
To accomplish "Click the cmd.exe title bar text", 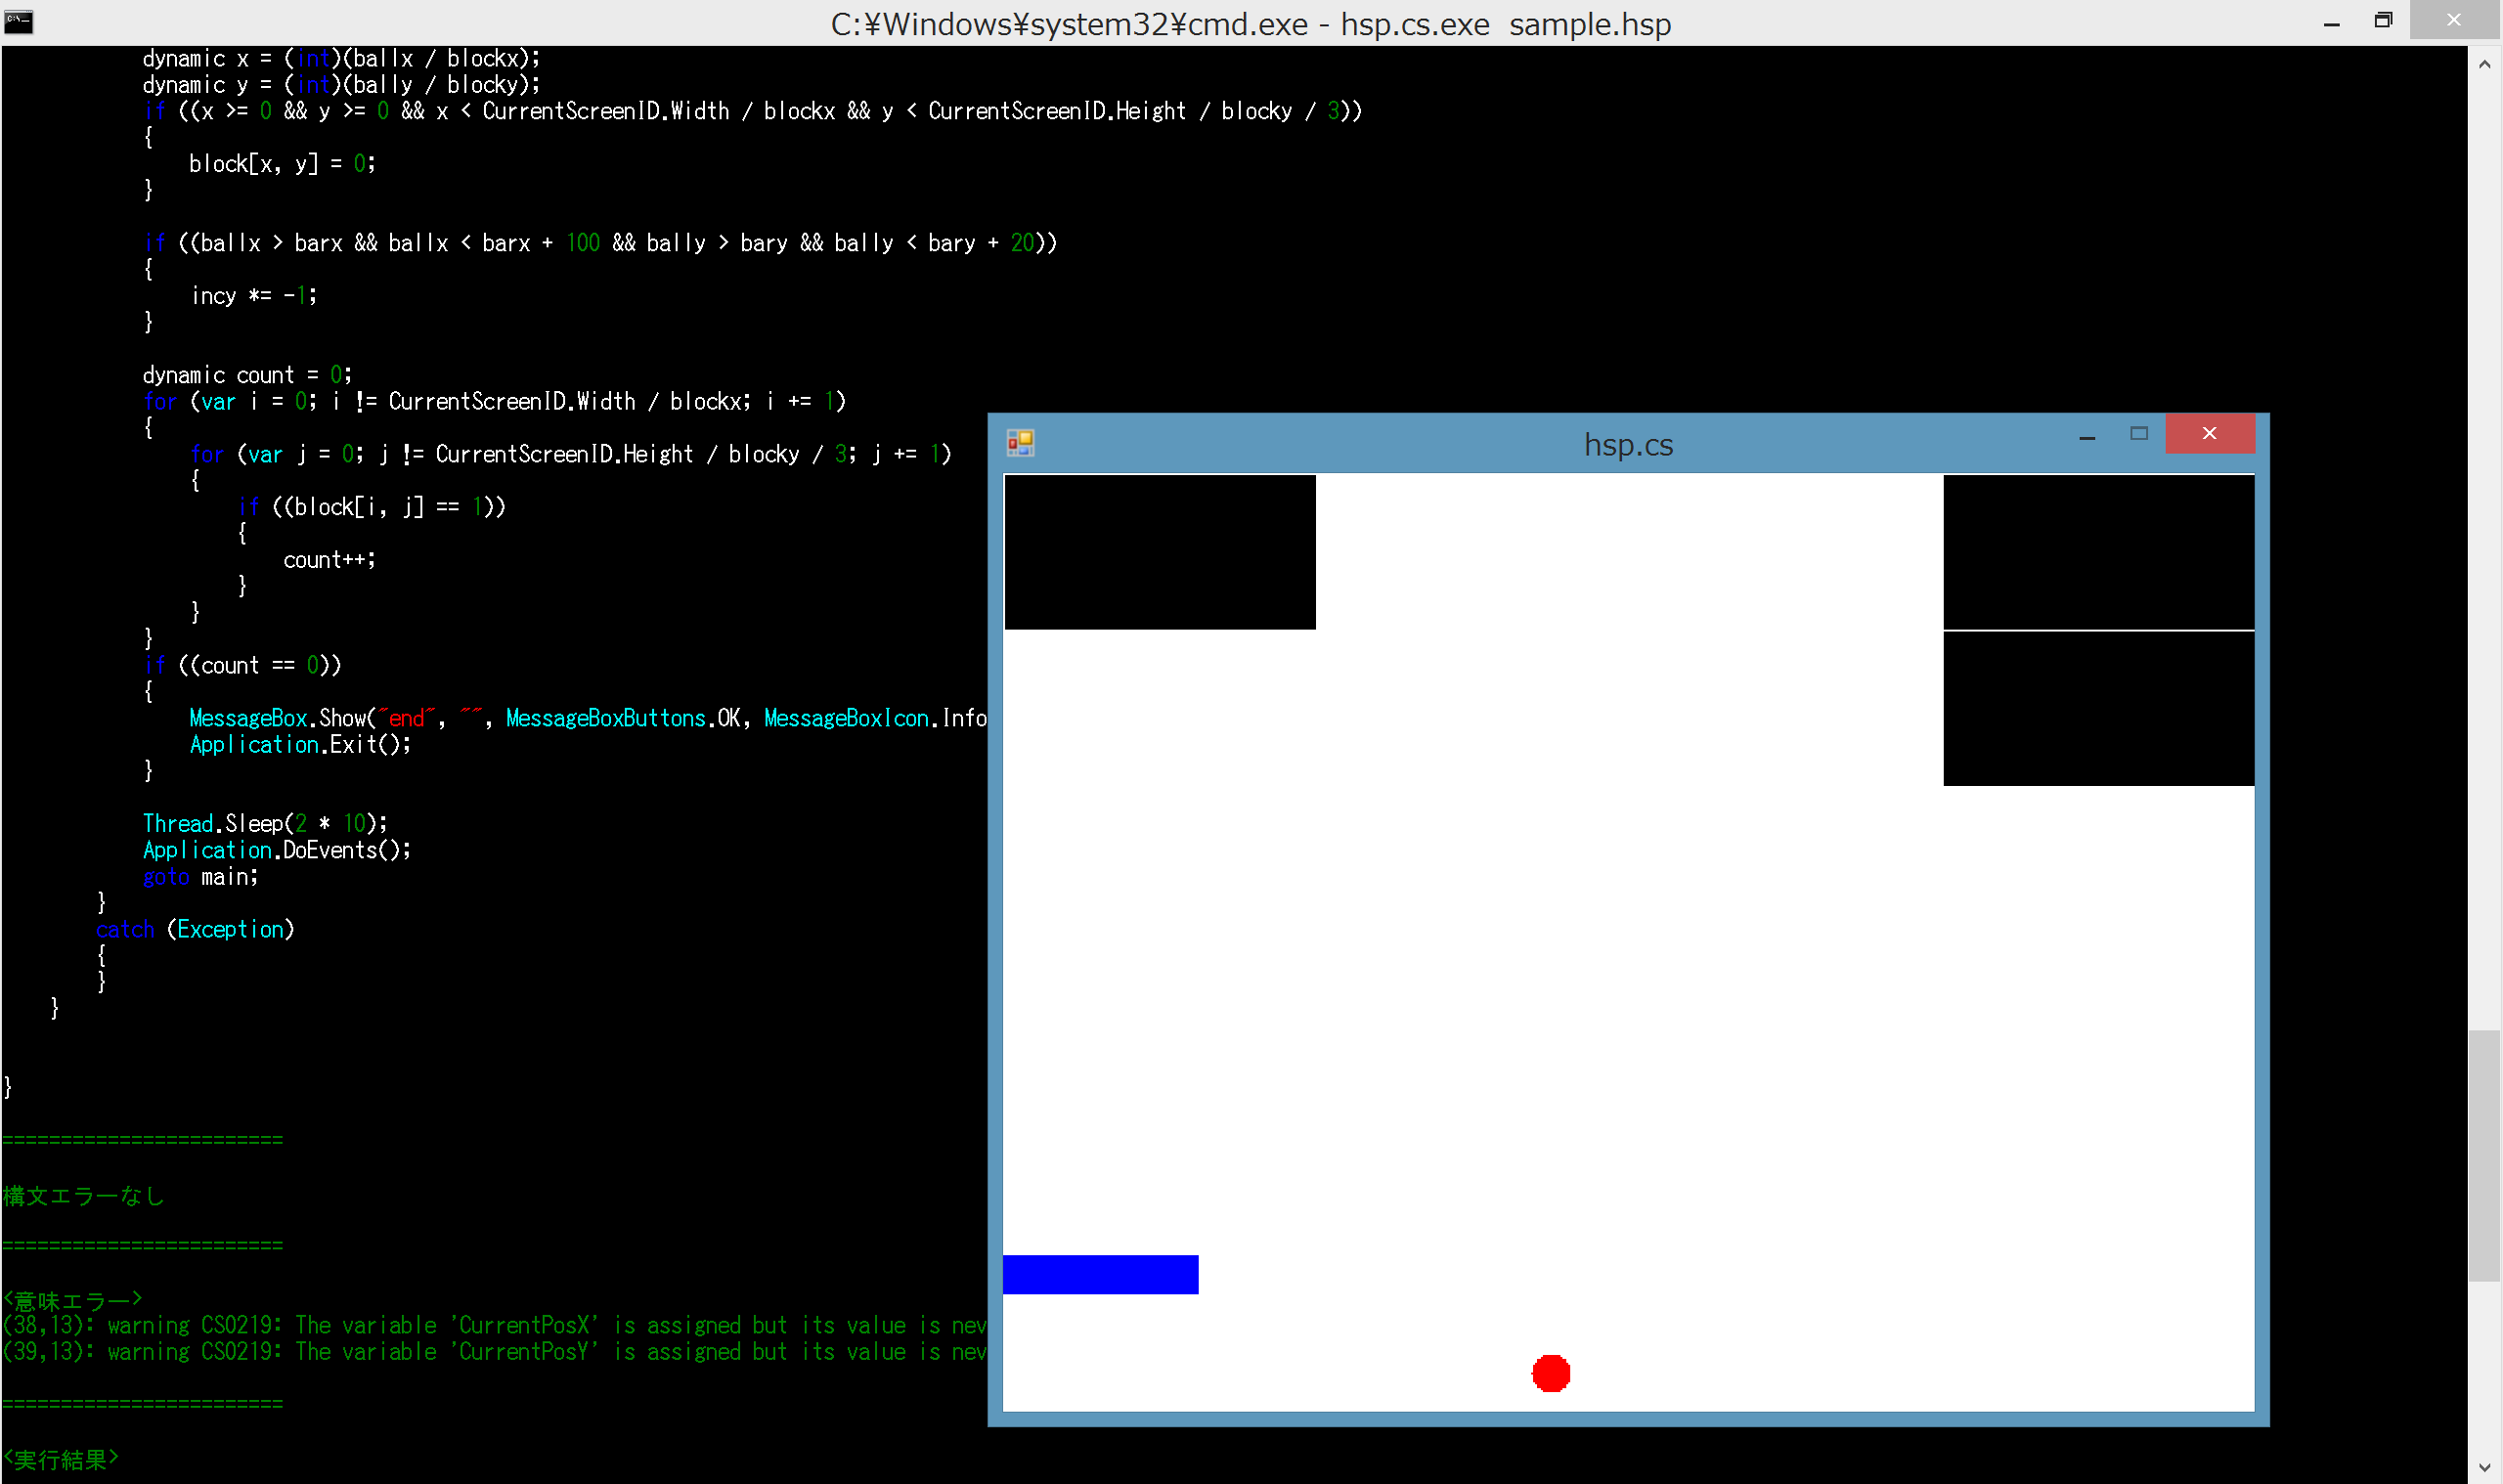I will 1250,23.
